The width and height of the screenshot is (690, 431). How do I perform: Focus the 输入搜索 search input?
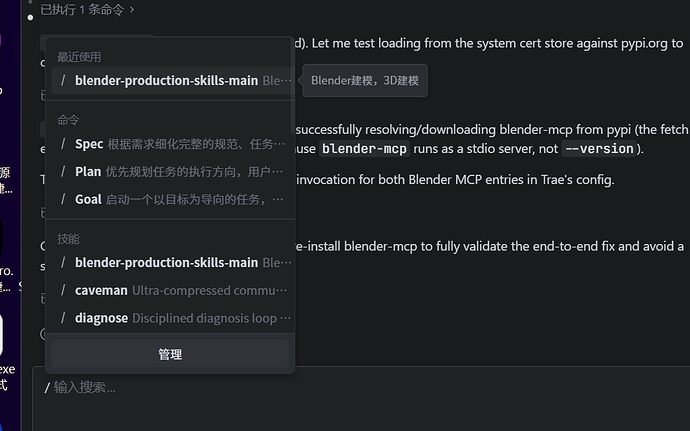click(x=361, y=398)
